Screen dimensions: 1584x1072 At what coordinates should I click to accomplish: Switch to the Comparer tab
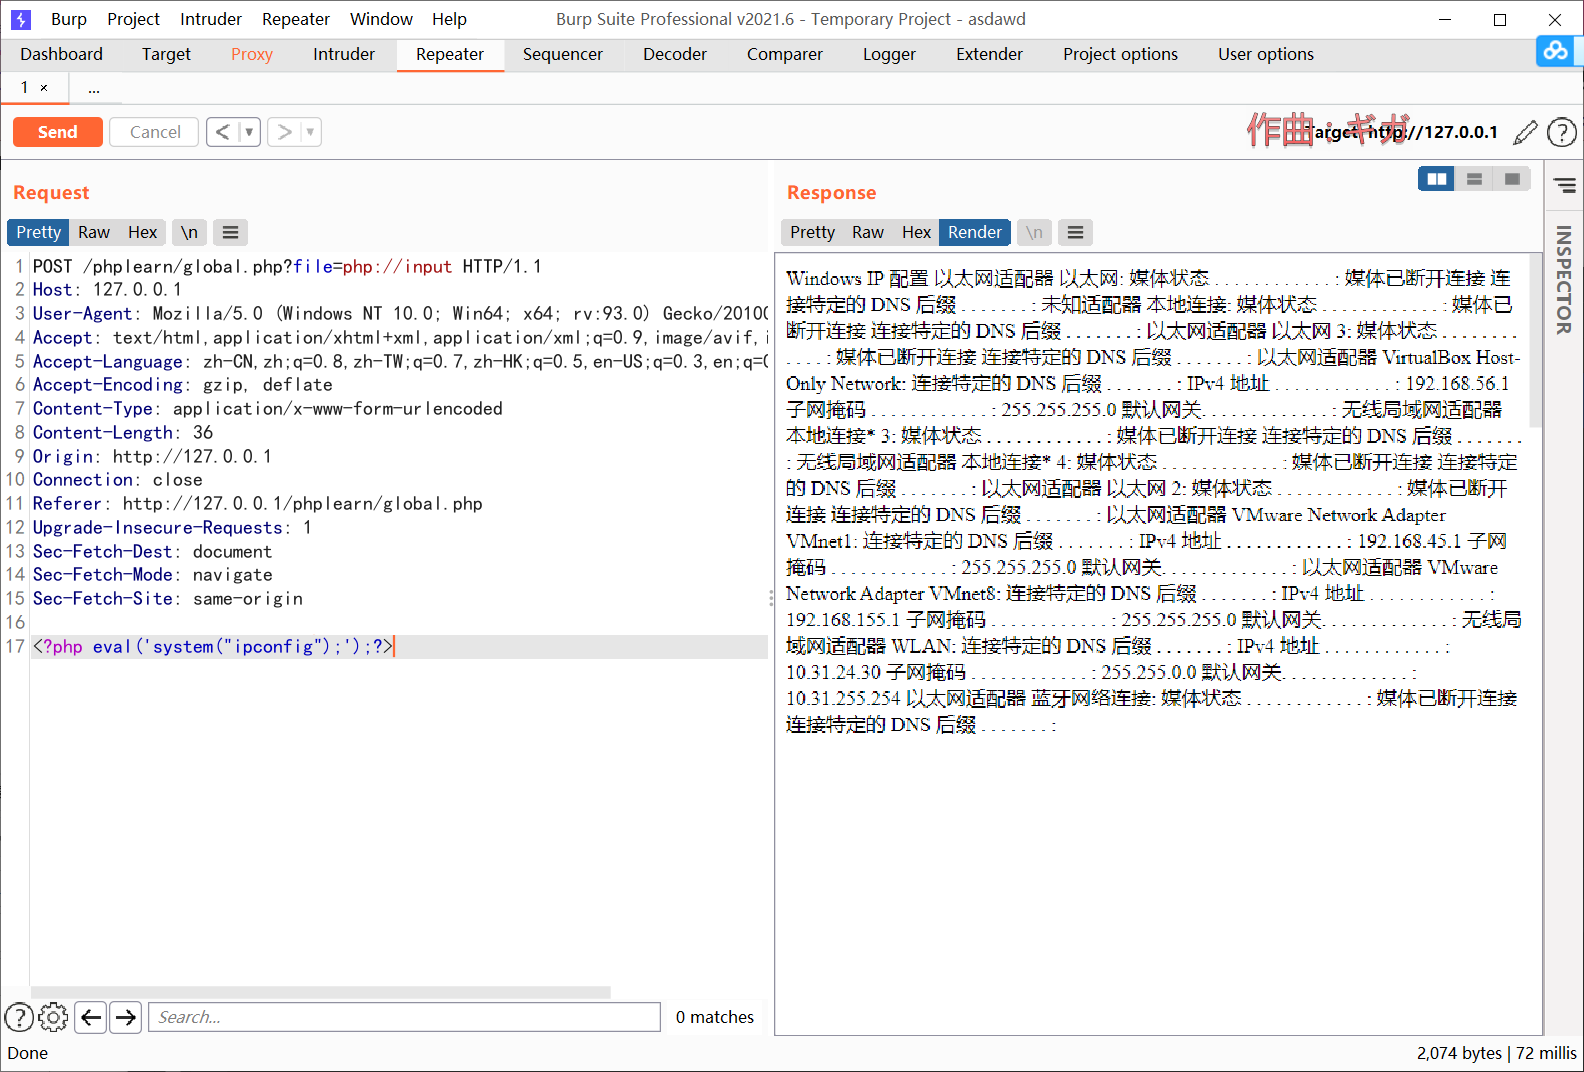[785, 54]
